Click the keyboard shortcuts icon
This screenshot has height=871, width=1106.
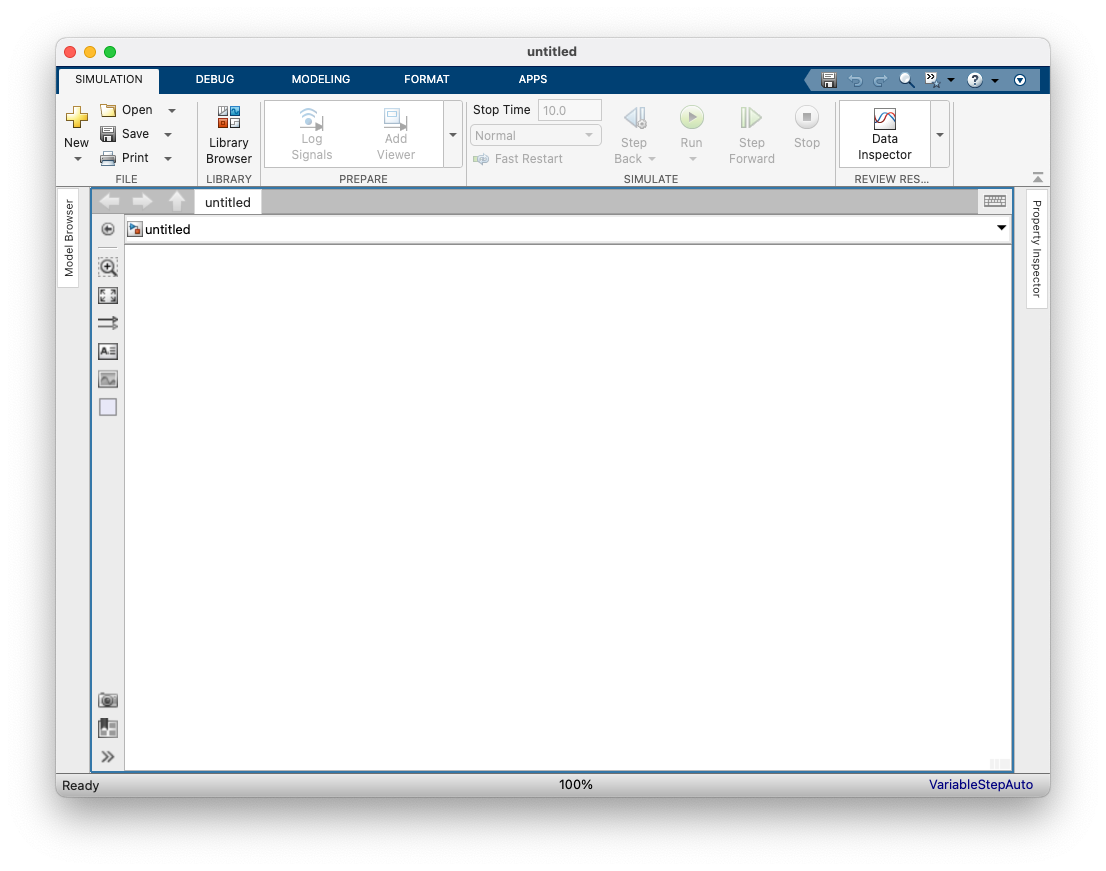(995, 202)
